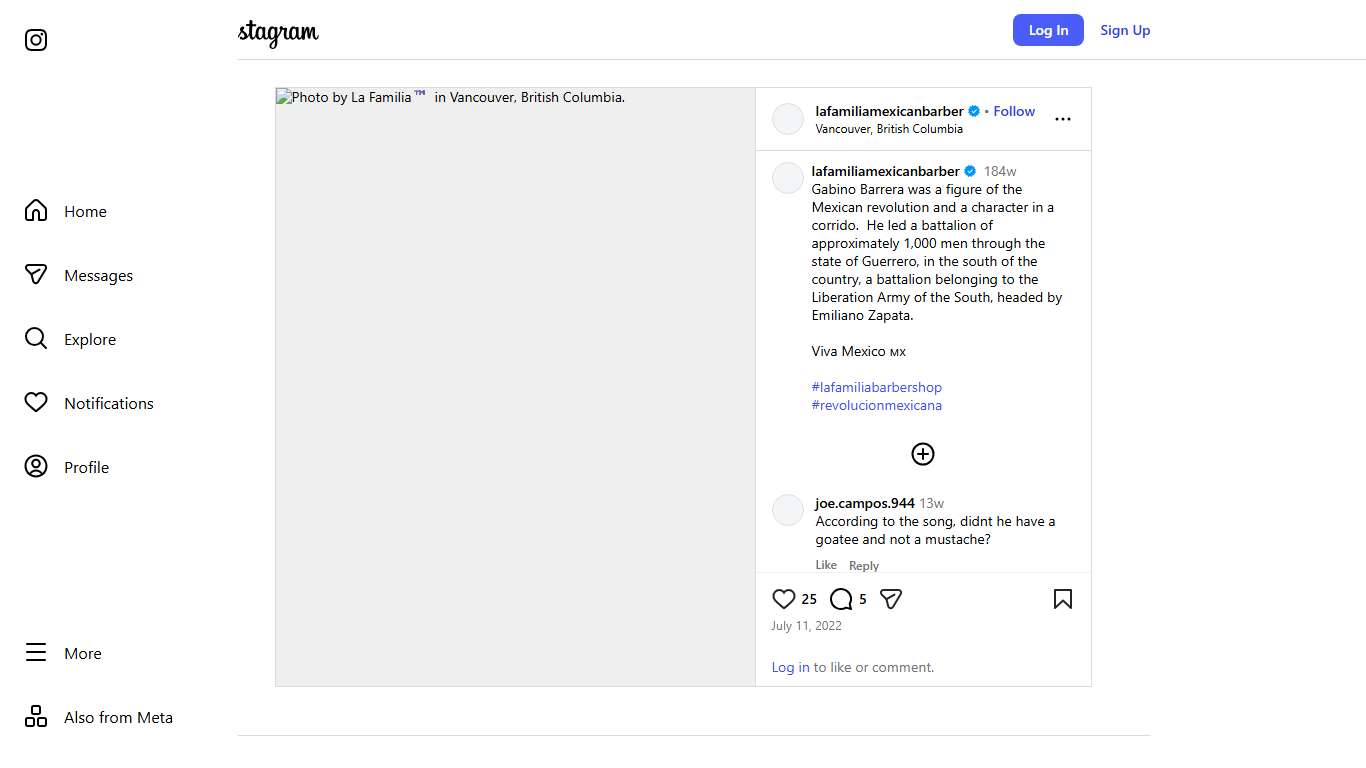
Task: Follow lafamiliamexicanbarber account
Action: point(1014,111)
